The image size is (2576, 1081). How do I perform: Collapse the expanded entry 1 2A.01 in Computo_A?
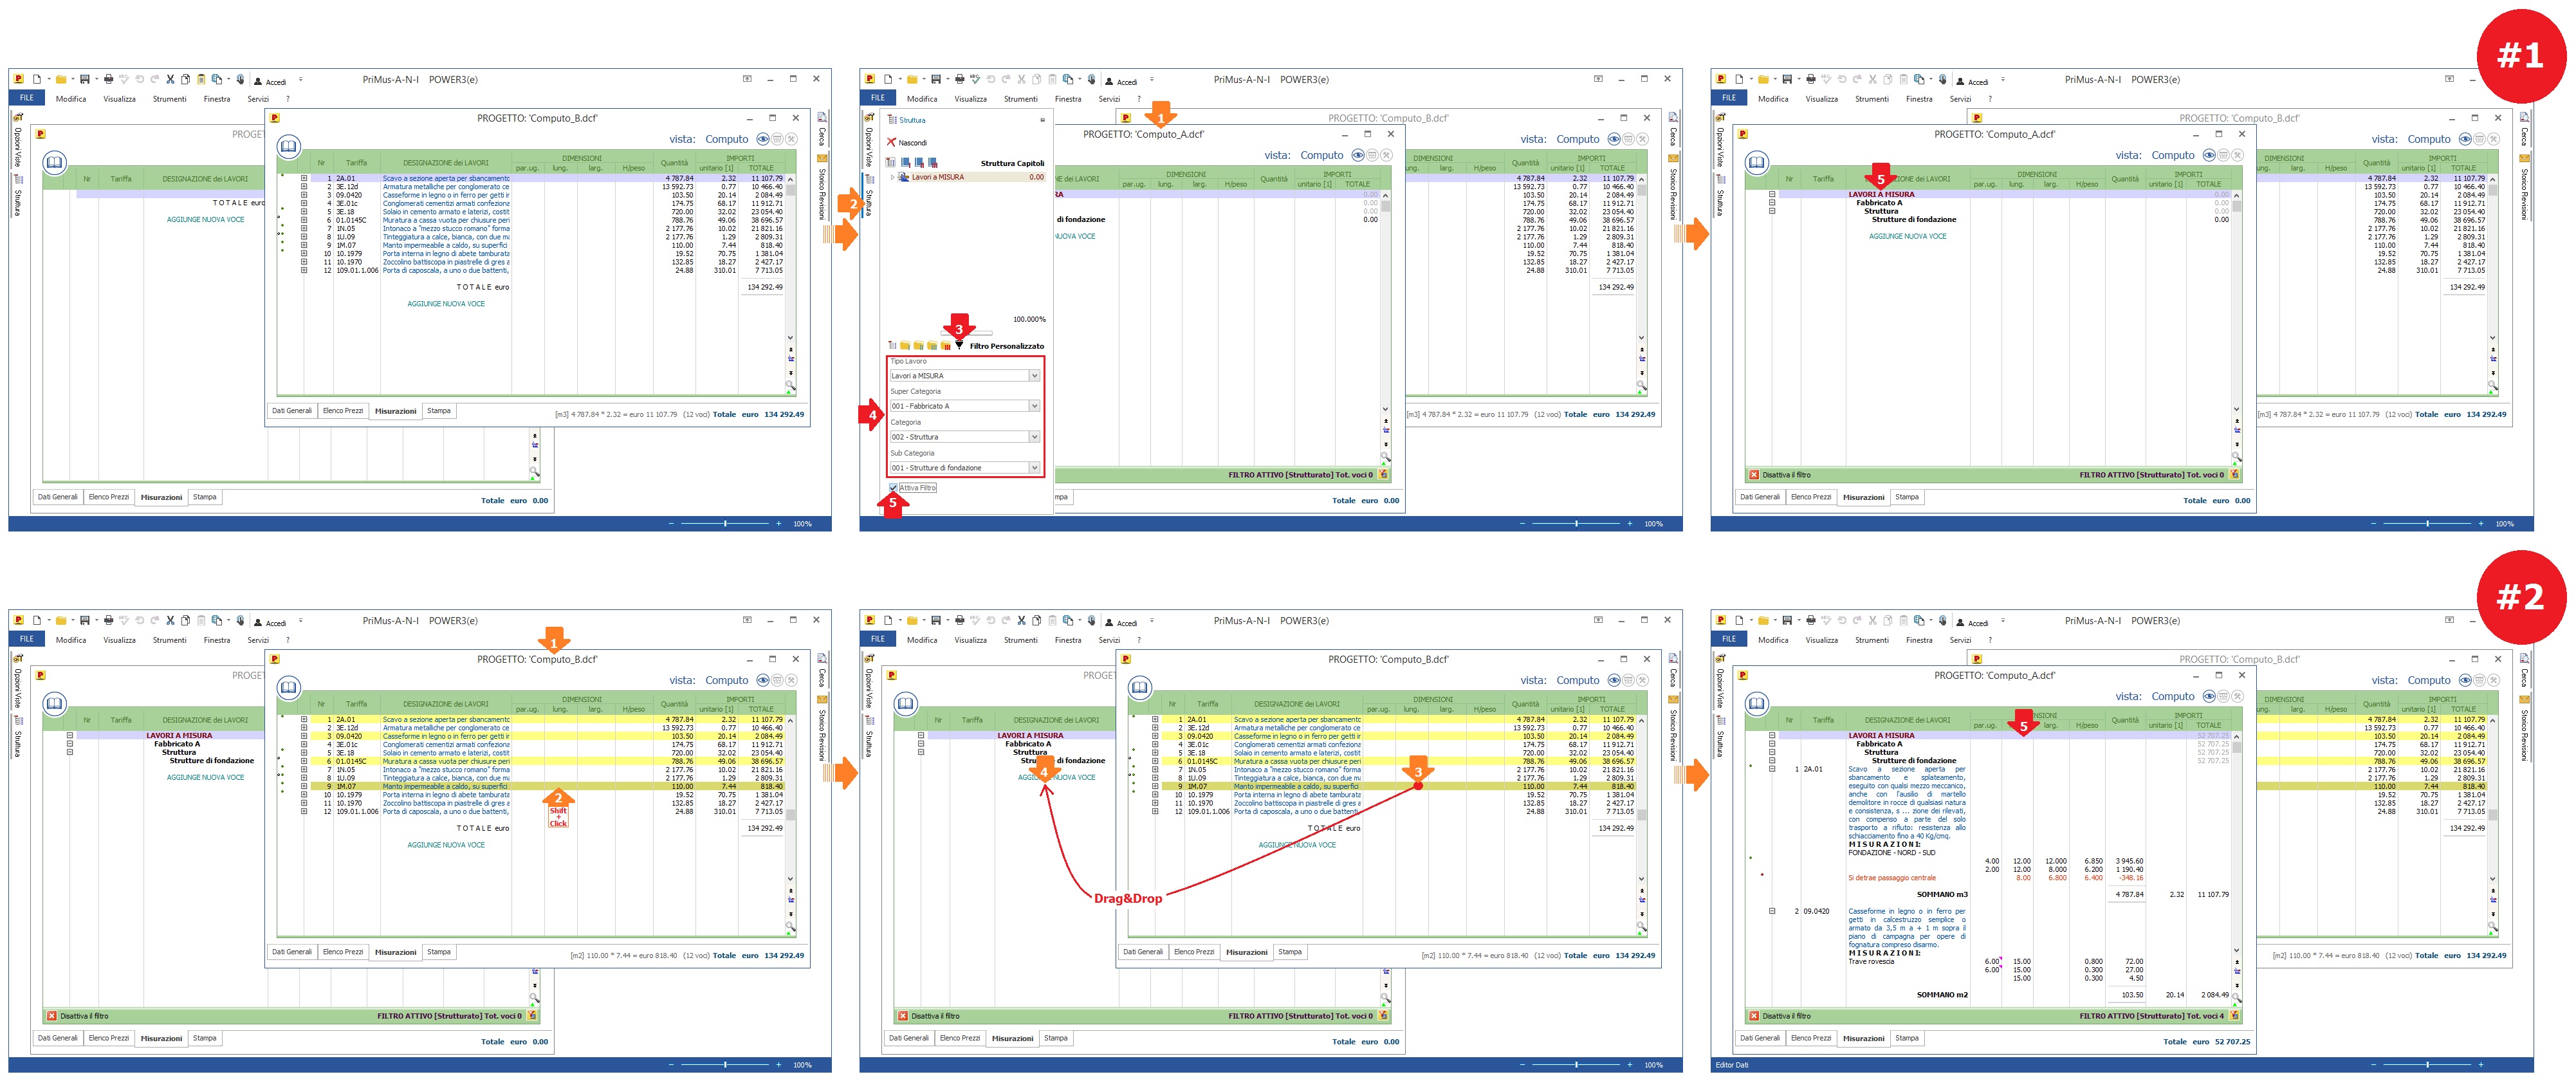[x=1772, y=769]
